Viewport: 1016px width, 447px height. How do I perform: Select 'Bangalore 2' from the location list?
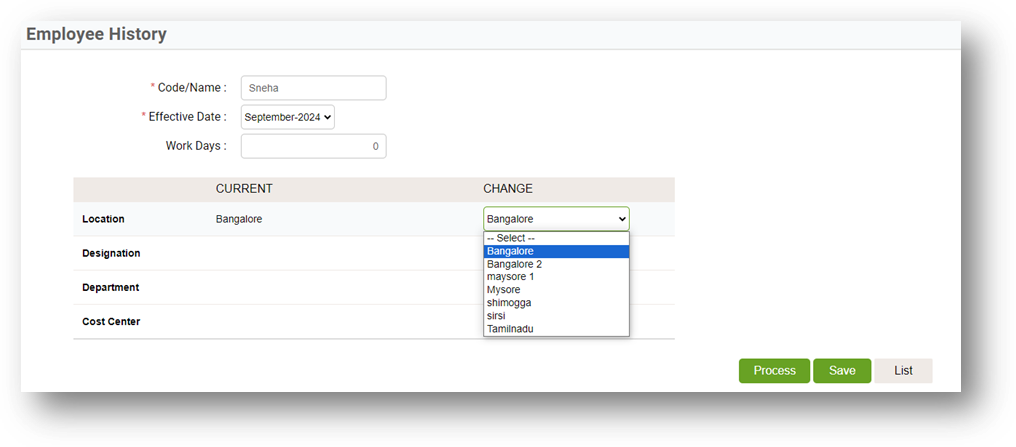pos(556,264)
